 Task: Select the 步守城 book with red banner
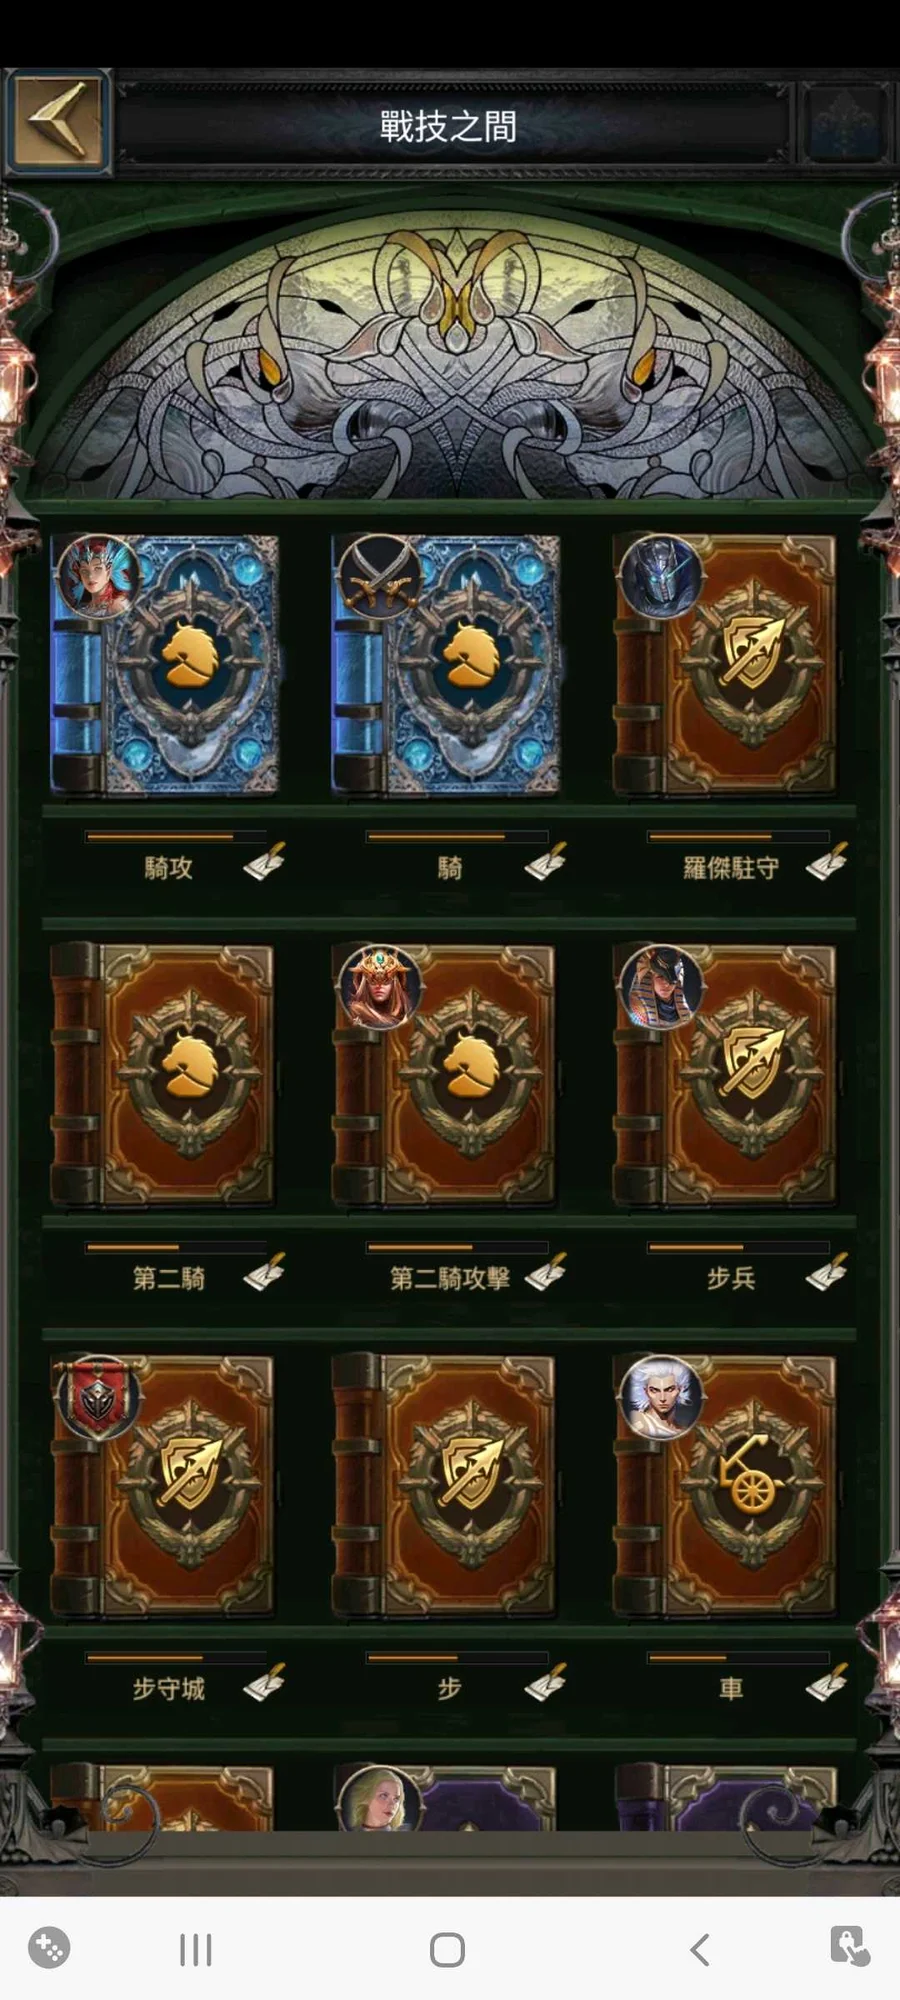163,1485
